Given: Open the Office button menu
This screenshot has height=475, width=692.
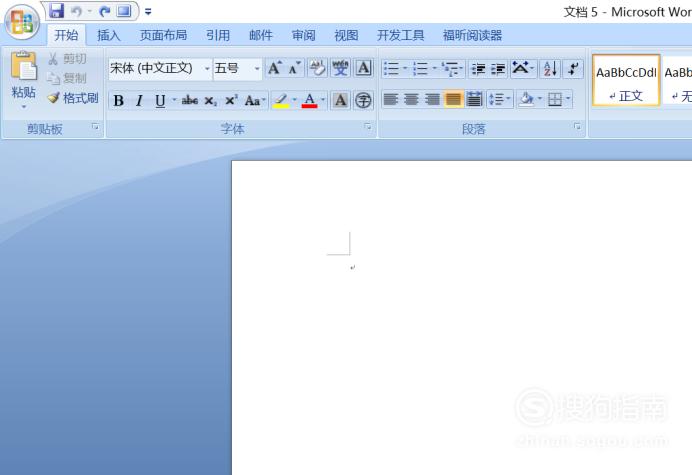Looking at the screenshot, I should (x=21, y=21).
